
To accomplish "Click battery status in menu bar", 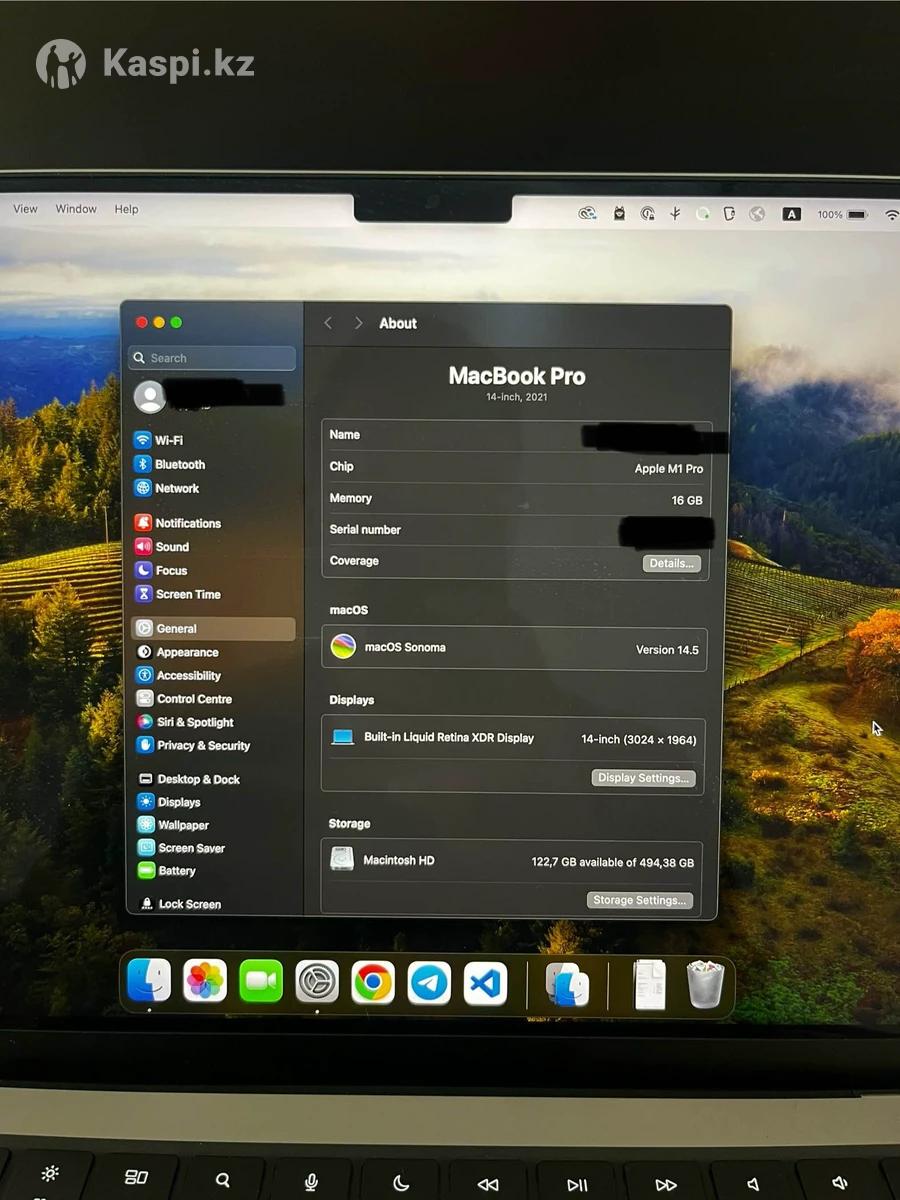I will pos(842,214).
